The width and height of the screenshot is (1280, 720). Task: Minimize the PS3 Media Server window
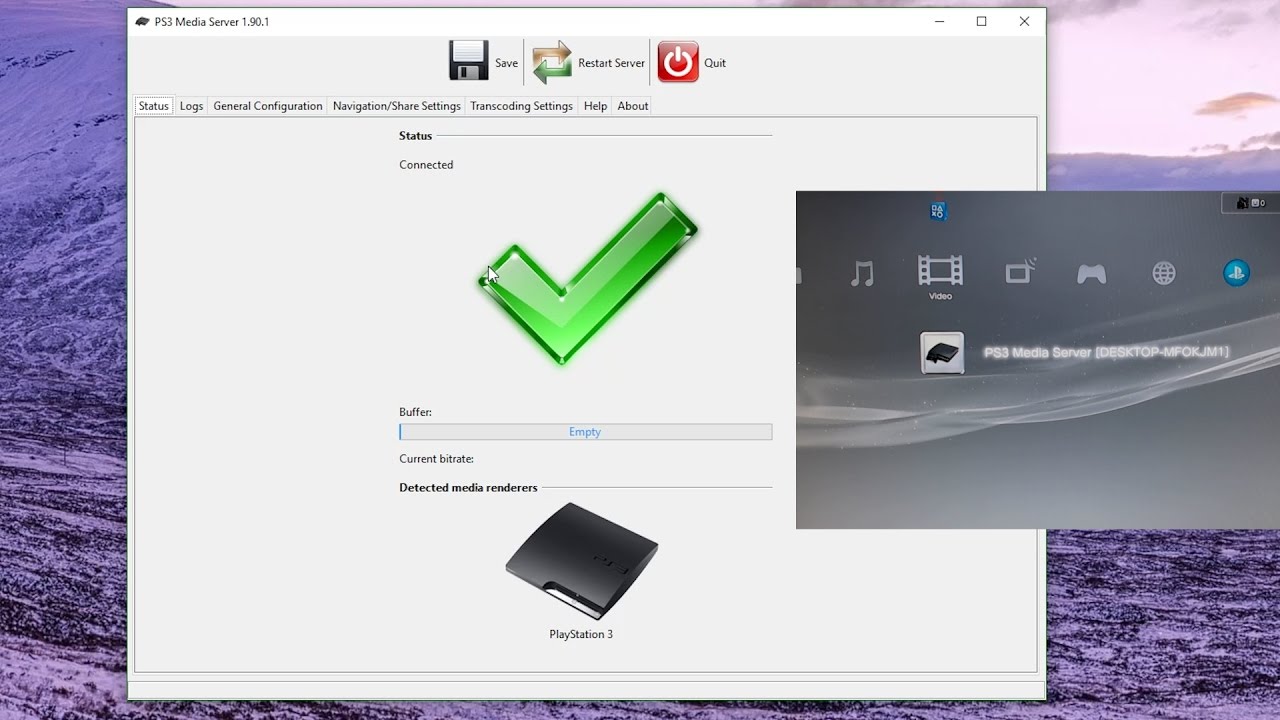click(x=939, y=22)
